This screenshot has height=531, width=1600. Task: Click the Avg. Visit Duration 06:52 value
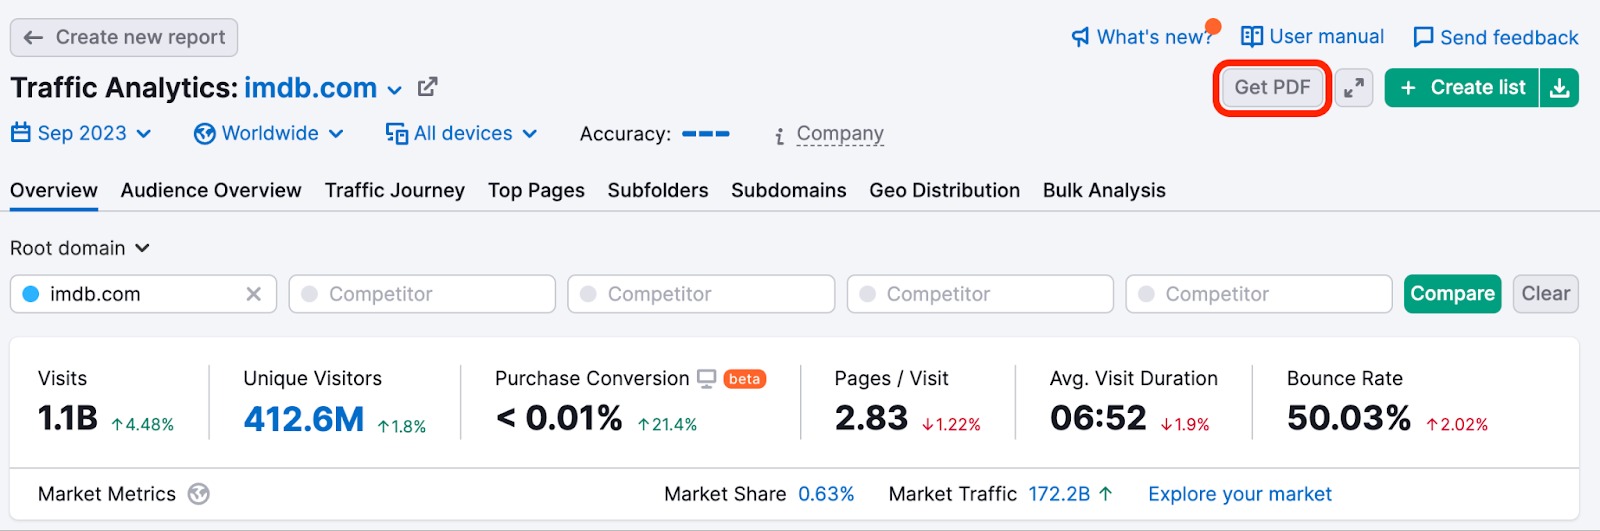click(x=1098, y=418)
